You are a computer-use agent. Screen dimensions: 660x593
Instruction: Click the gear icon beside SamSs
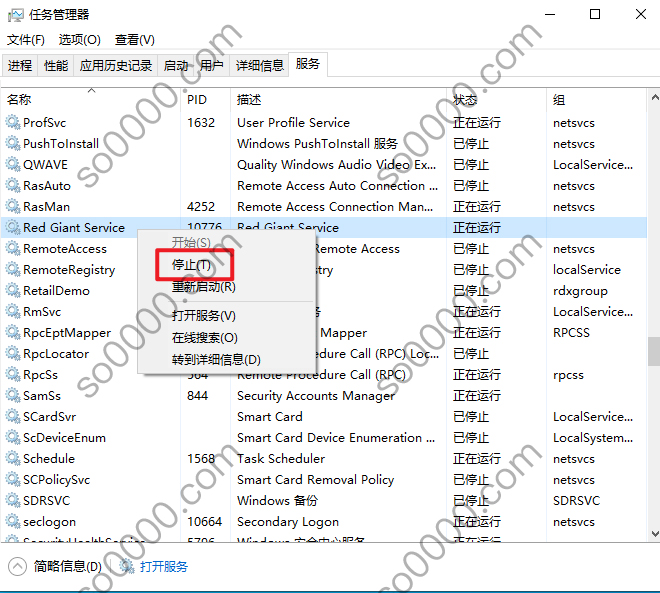(x=13, y=396)
